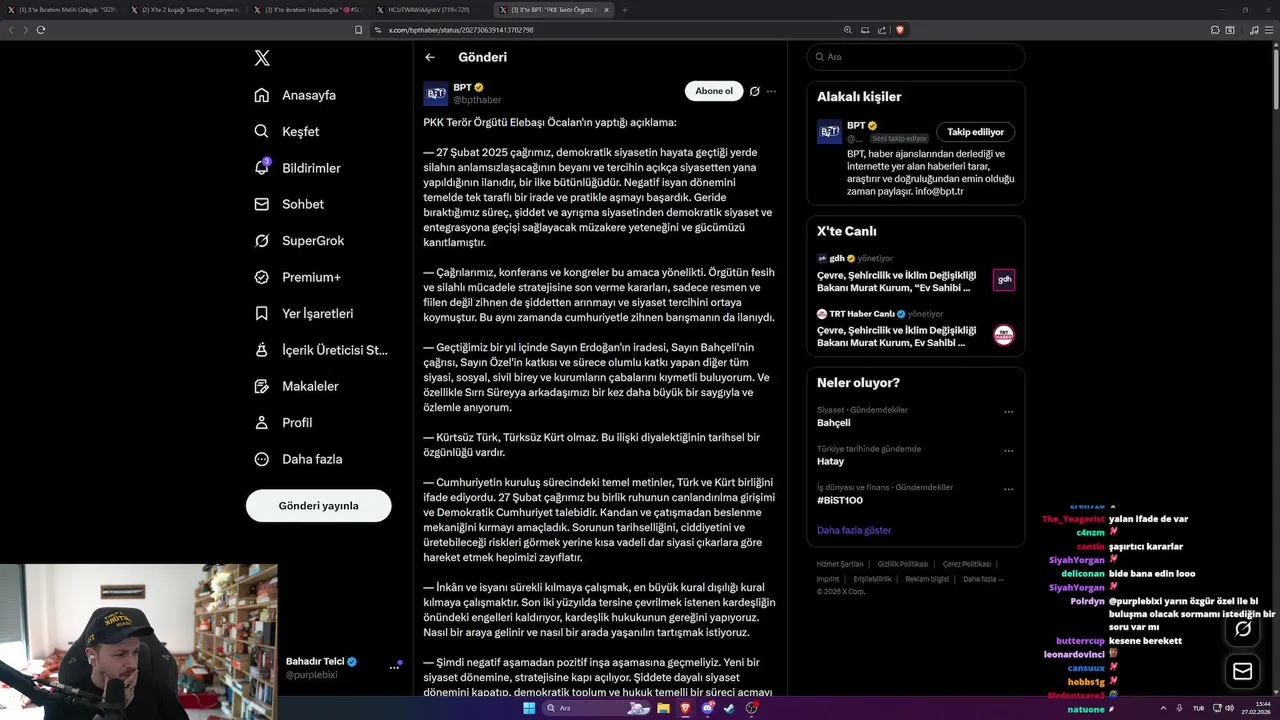Click address bar URL
1280x720 pixels.
pos(461,30)
